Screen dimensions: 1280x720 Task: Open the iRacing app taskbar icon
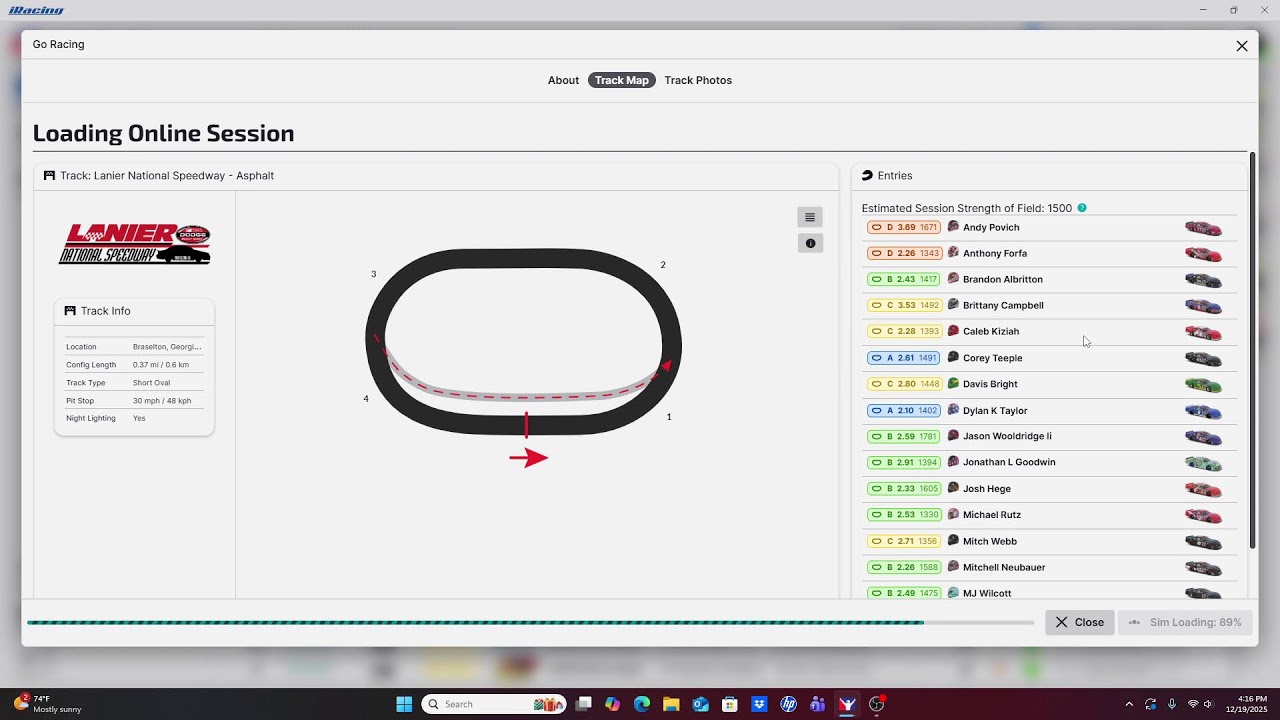pyautogui.click(x=847, y=704)
